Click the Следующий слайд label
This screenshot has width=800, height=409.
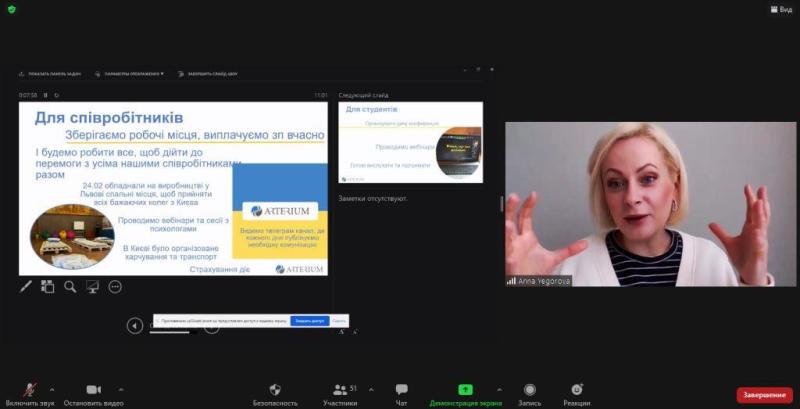(x=363, y=95)
